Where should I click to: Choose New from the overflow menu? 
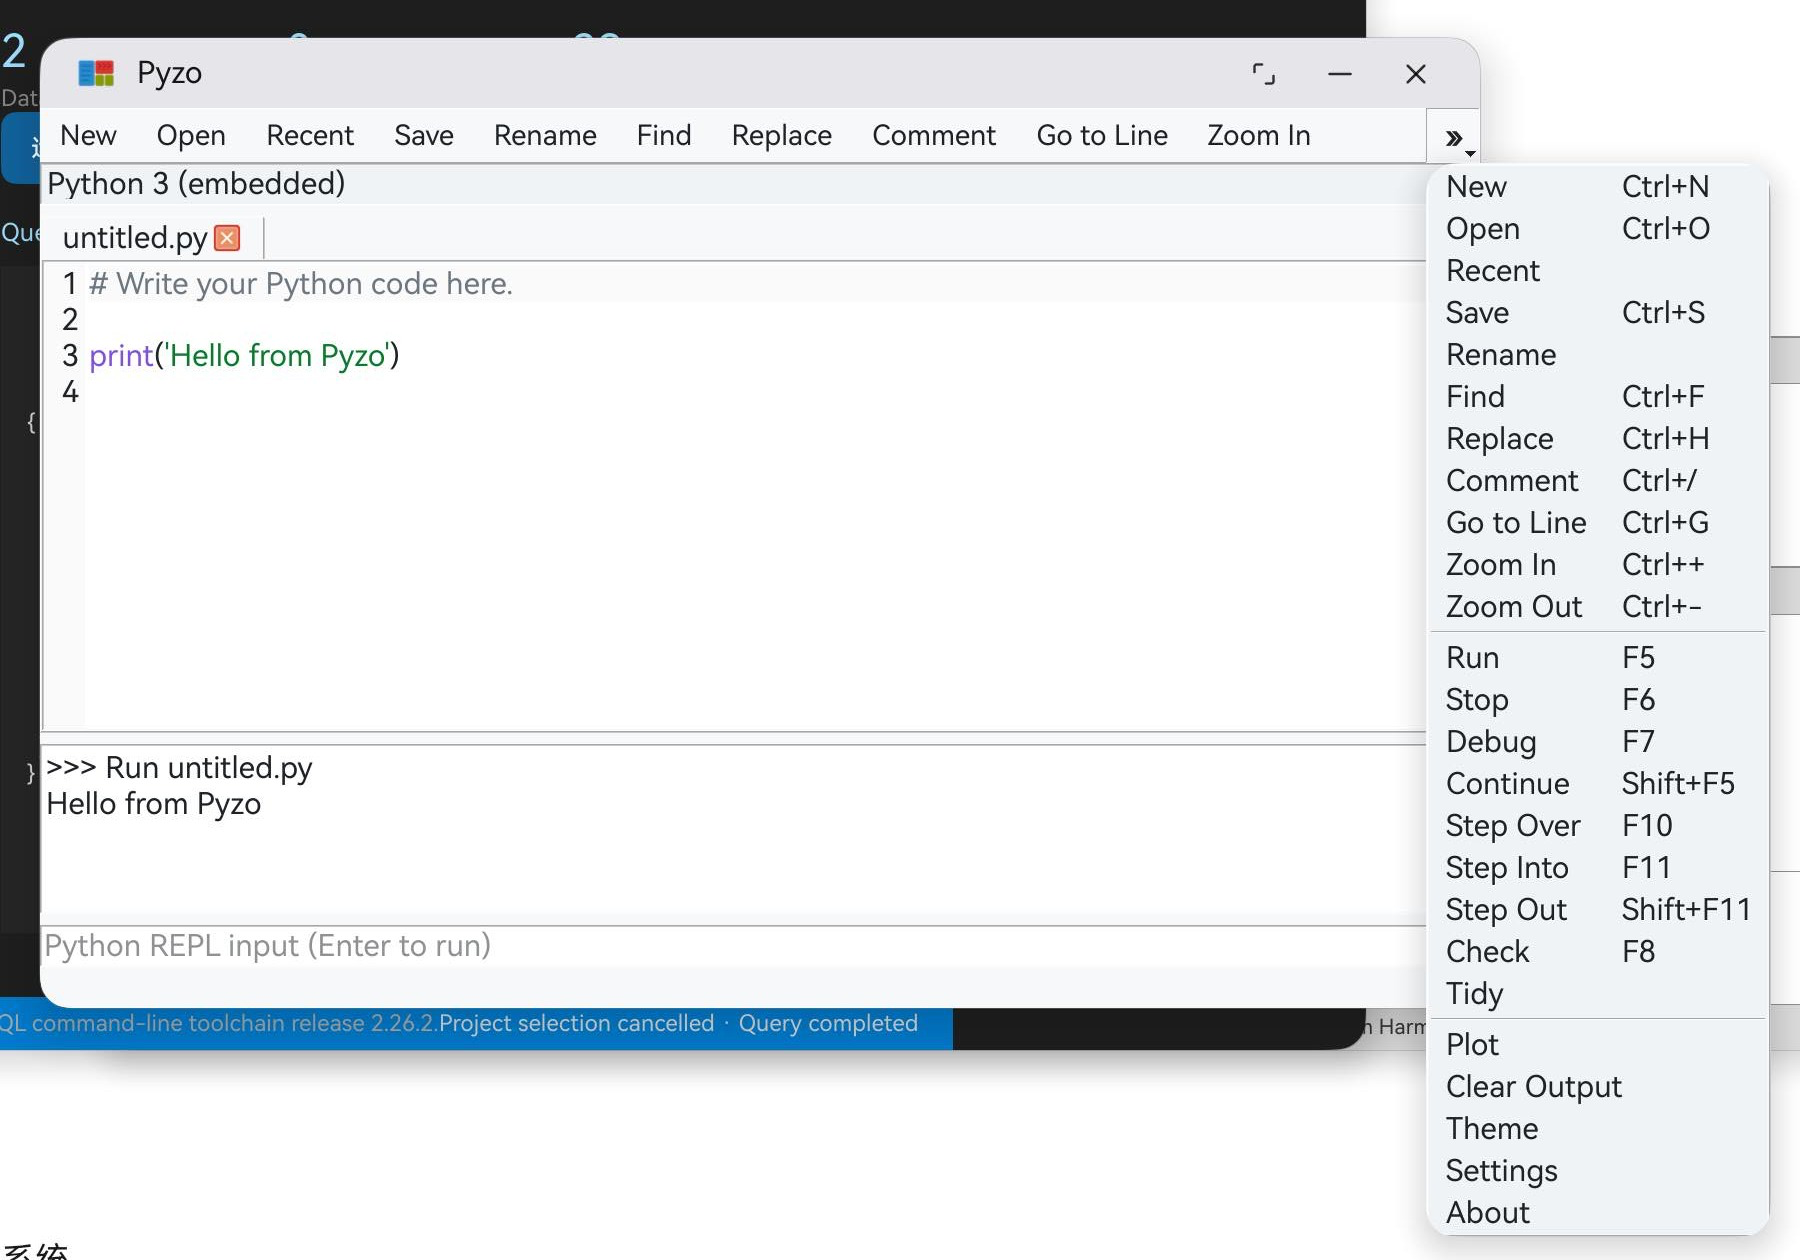click(1598, 187)
